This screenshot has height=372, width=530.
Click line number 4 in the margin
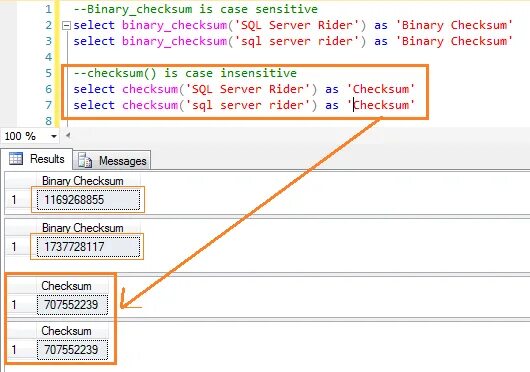48,57
